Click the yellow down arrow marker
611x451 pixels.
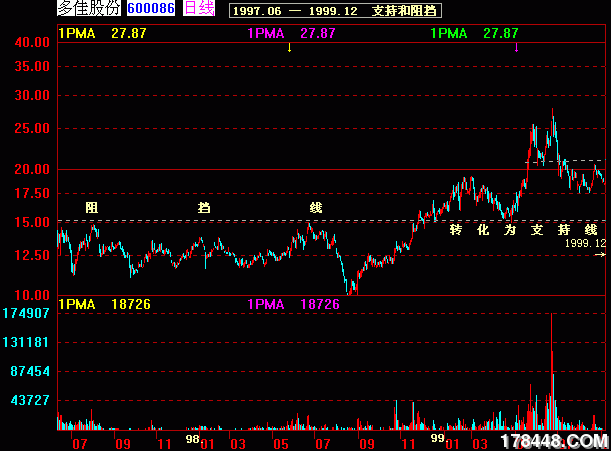click(x=289, y=47)
